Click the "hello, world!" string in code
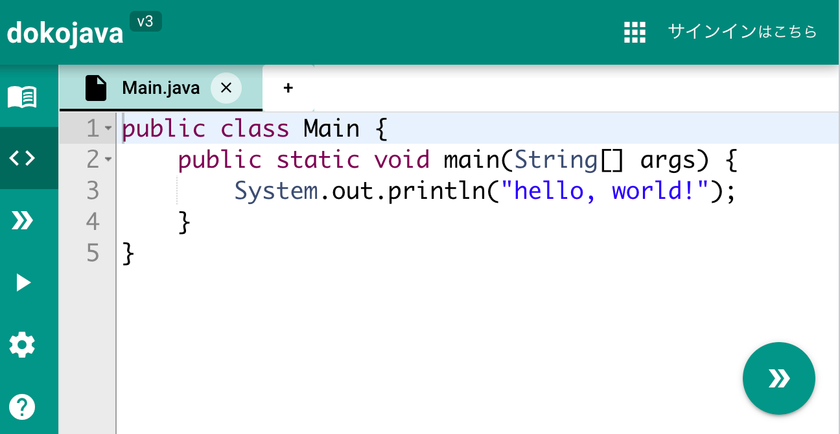Viewport: 840px width, 434px height. point(605,191)
